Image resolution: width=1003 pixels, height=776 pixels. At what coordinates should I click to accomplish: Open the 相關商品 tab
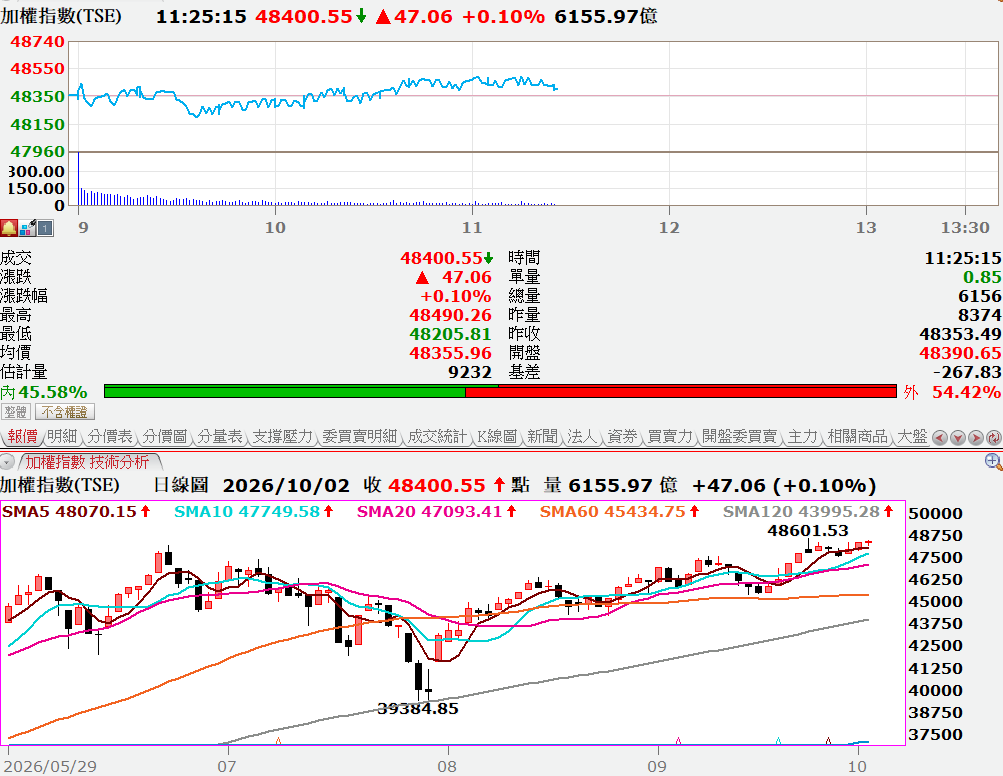858,436
